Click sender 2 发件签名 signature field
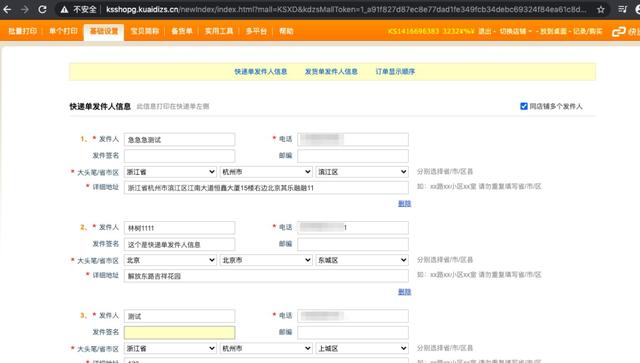Viewport: 640px width, 363px height. point(180,244)
